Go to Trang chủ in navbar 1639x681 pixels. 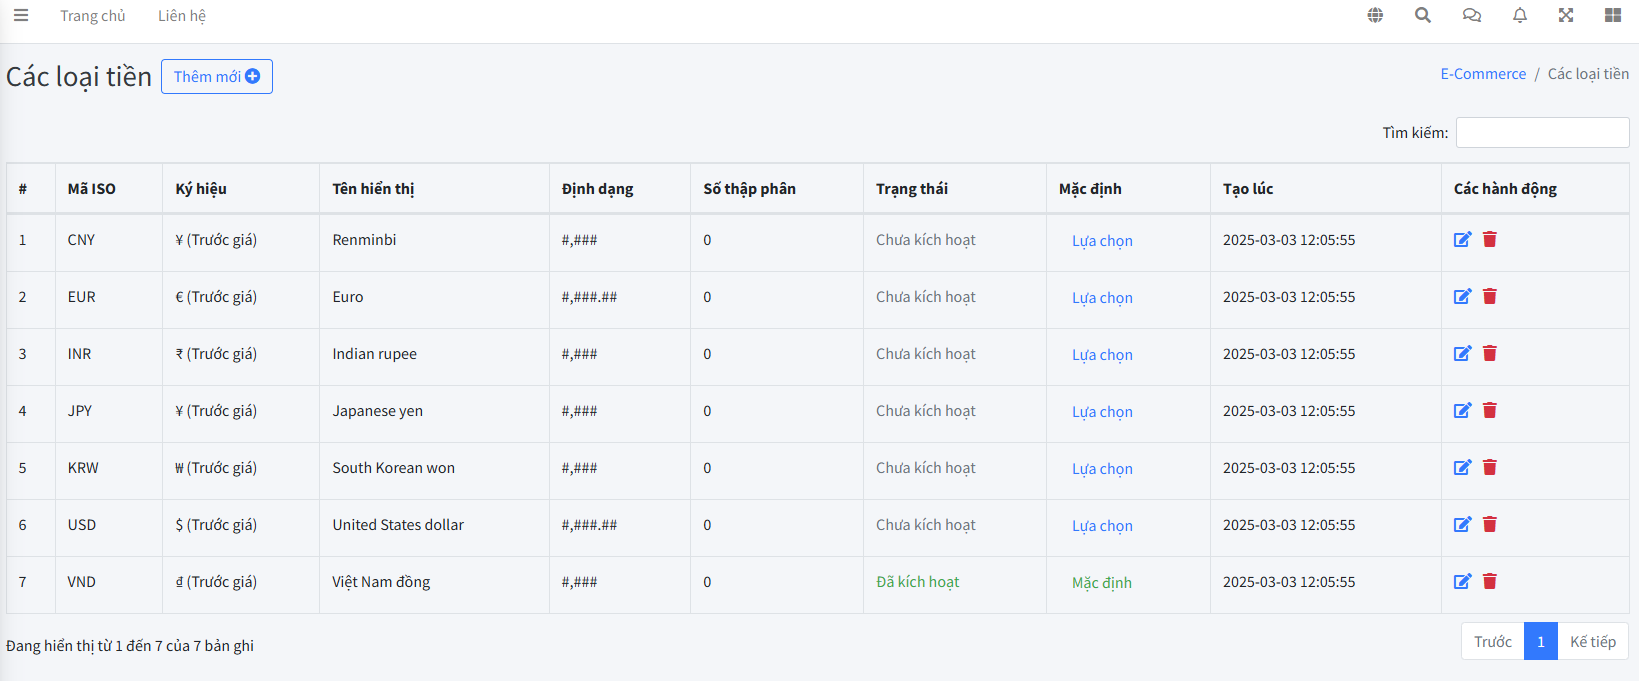click(x=93, y=16)
